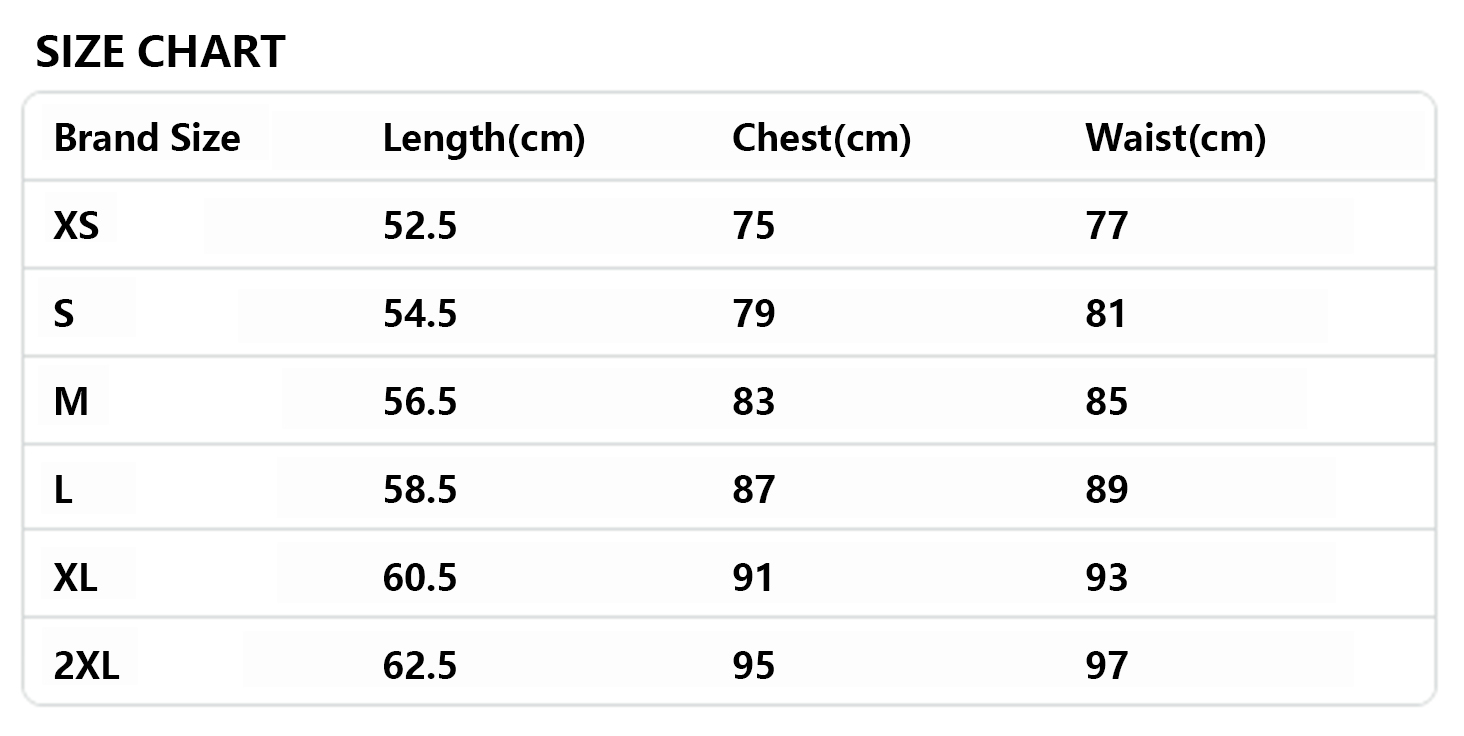Click the XS size label

(x=76, y=226)
